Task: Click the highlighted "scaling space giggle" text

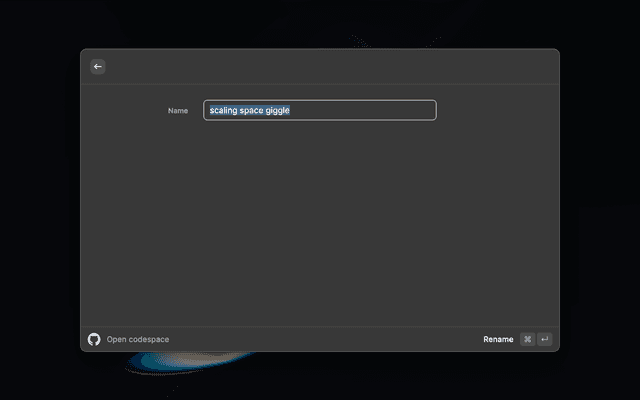Action: [x=250, y=110]
